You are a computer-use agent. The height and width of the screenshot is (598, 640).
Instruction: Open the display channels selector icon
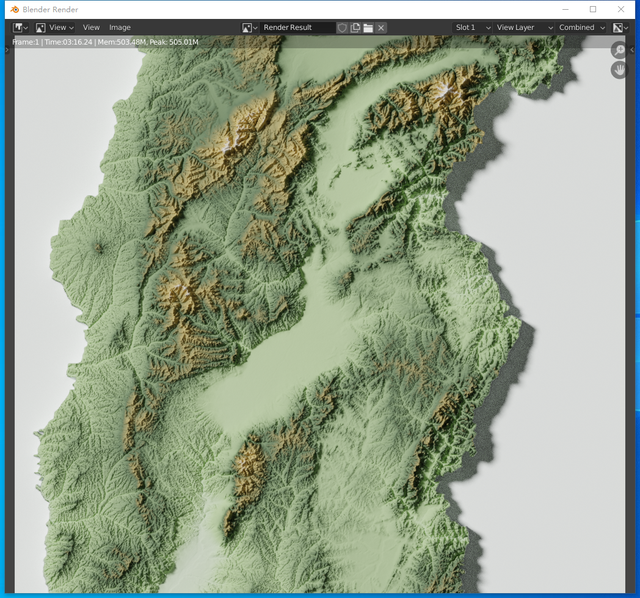(x=621, y=27)
